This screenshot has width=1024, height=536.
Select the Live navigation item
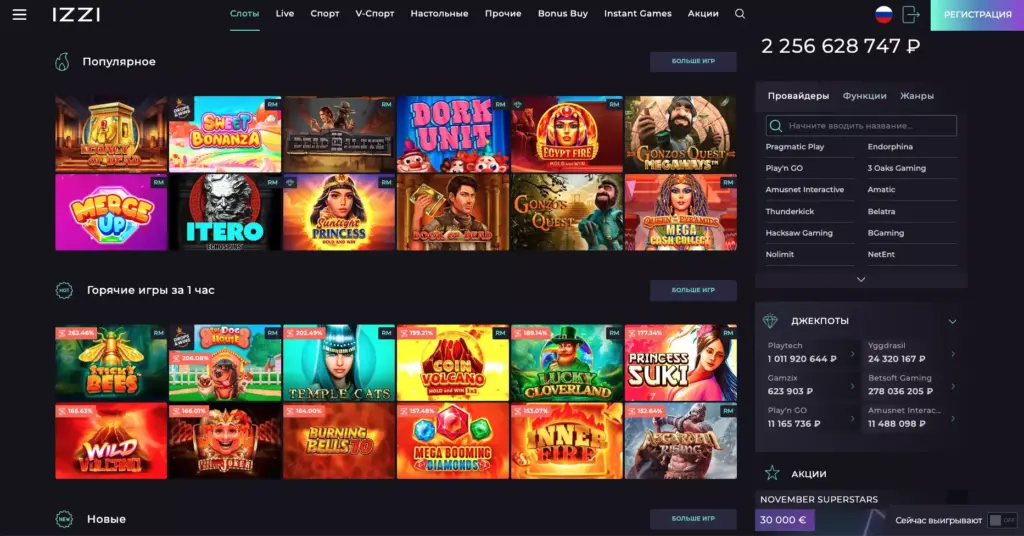(285, 14)
